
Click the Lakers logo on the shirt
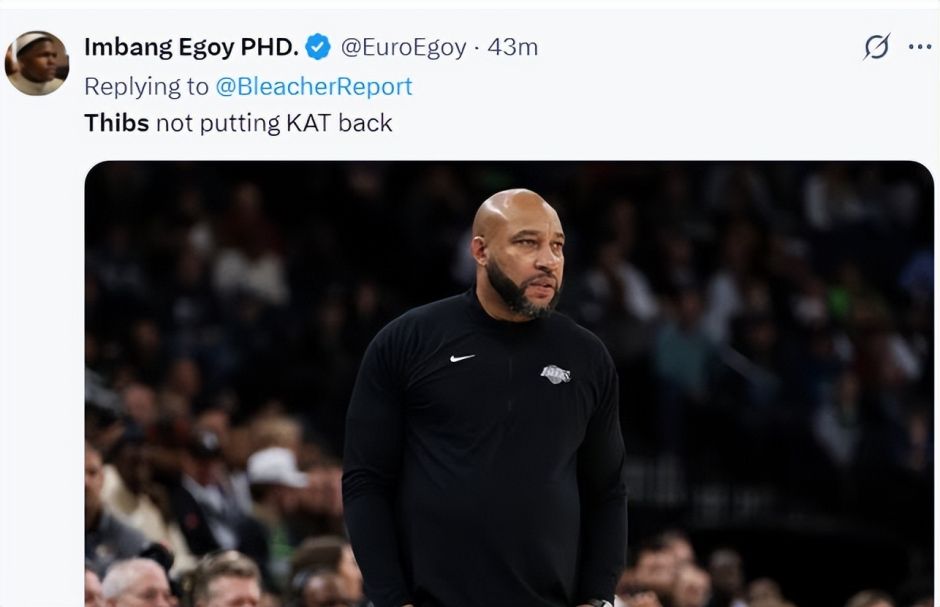coord(555,374)
